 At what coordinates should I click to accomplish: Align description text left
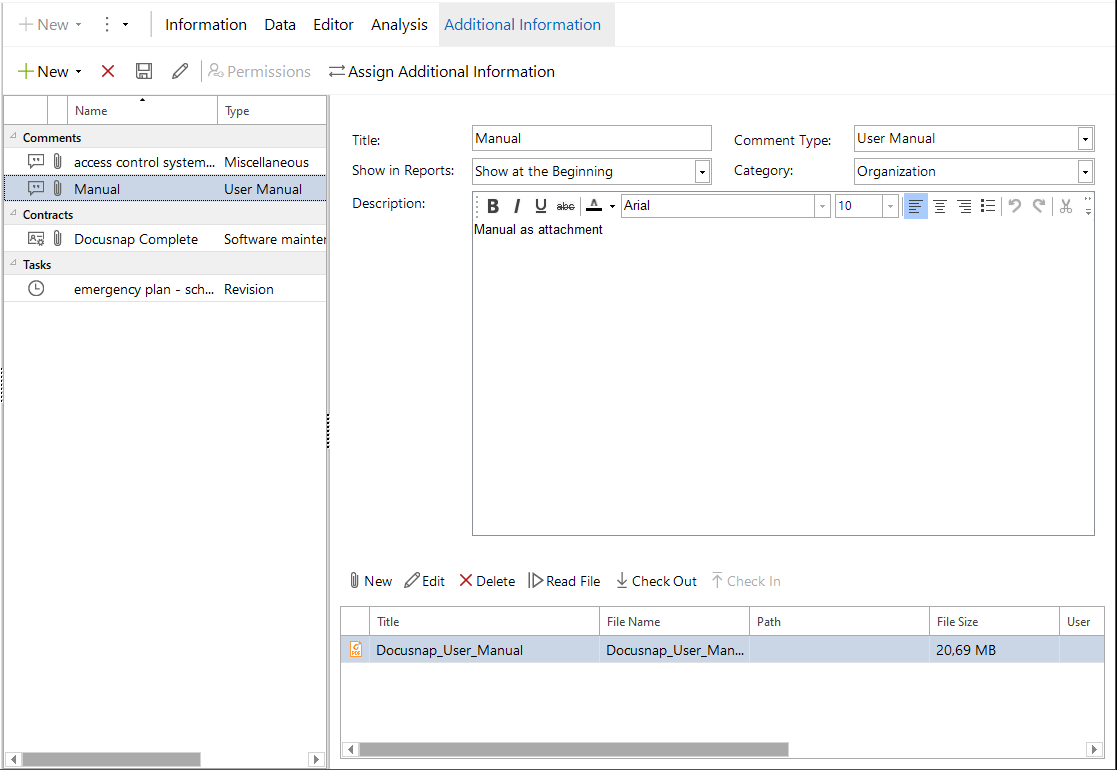coord(915,206)
